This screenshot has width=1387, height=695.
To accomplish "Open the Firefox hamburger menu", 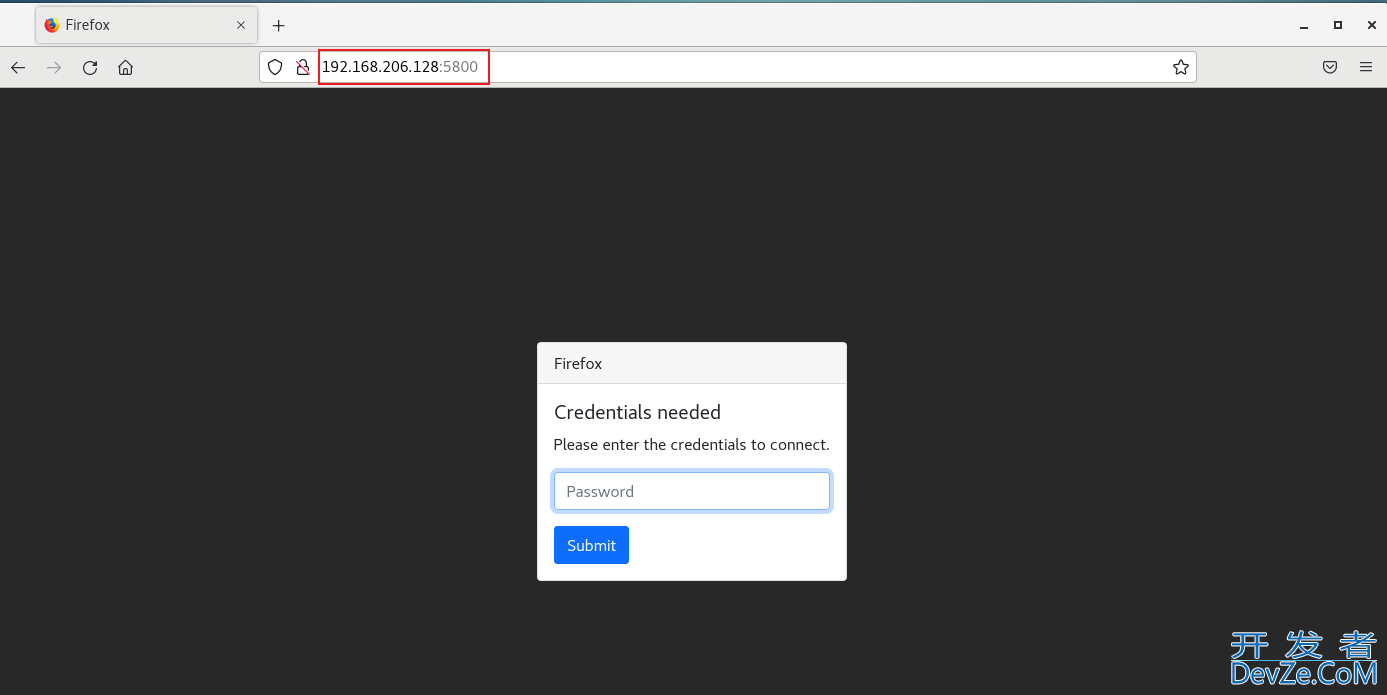I will [1366, 68].
